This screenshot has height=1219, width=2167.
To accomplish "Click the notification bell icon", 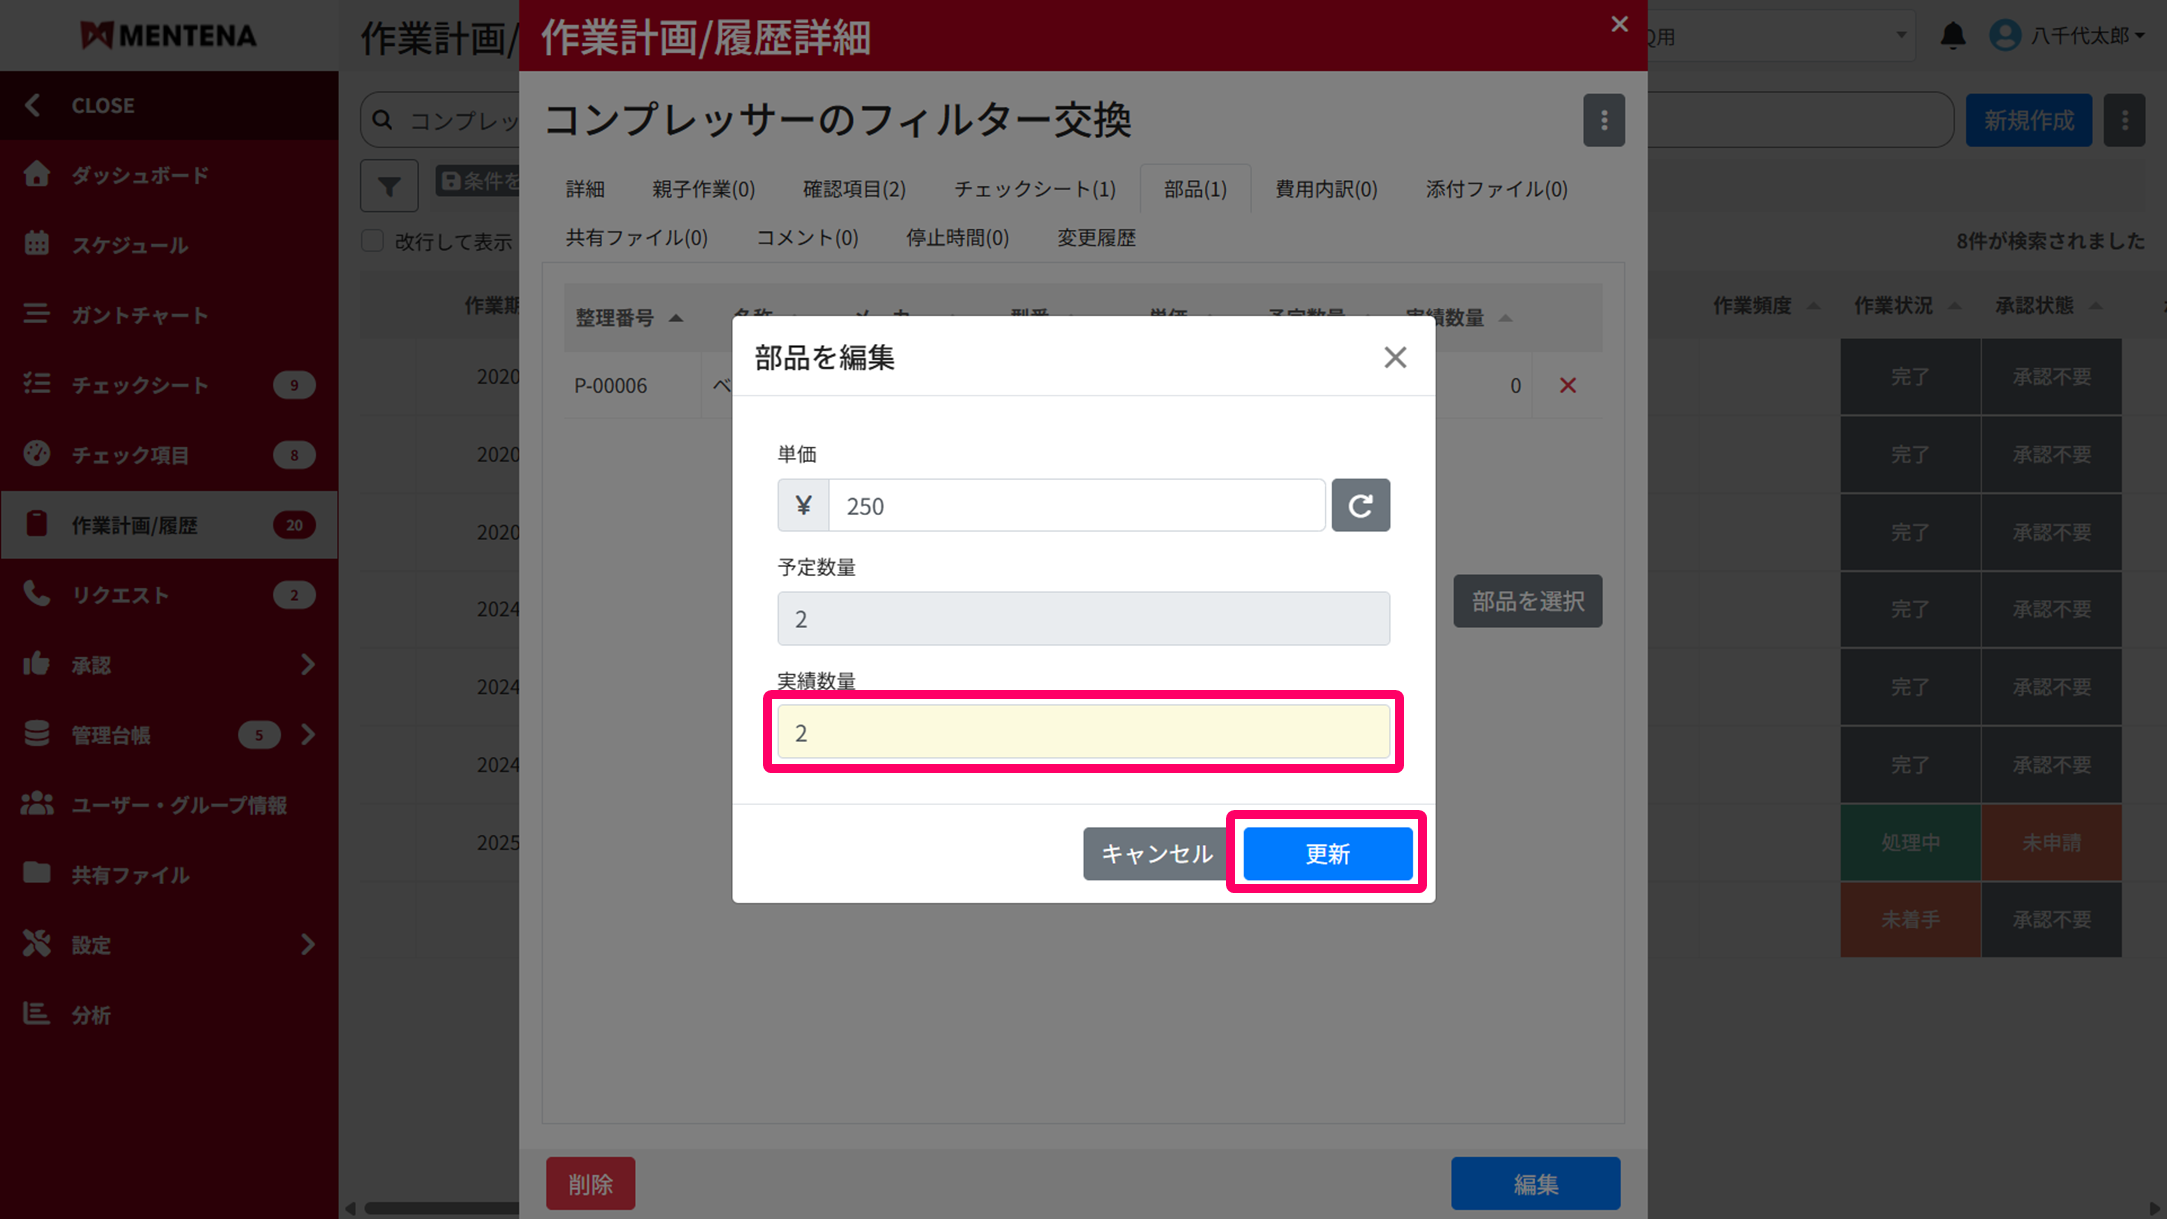I will pyautogui.click(x=1952, y=36).
